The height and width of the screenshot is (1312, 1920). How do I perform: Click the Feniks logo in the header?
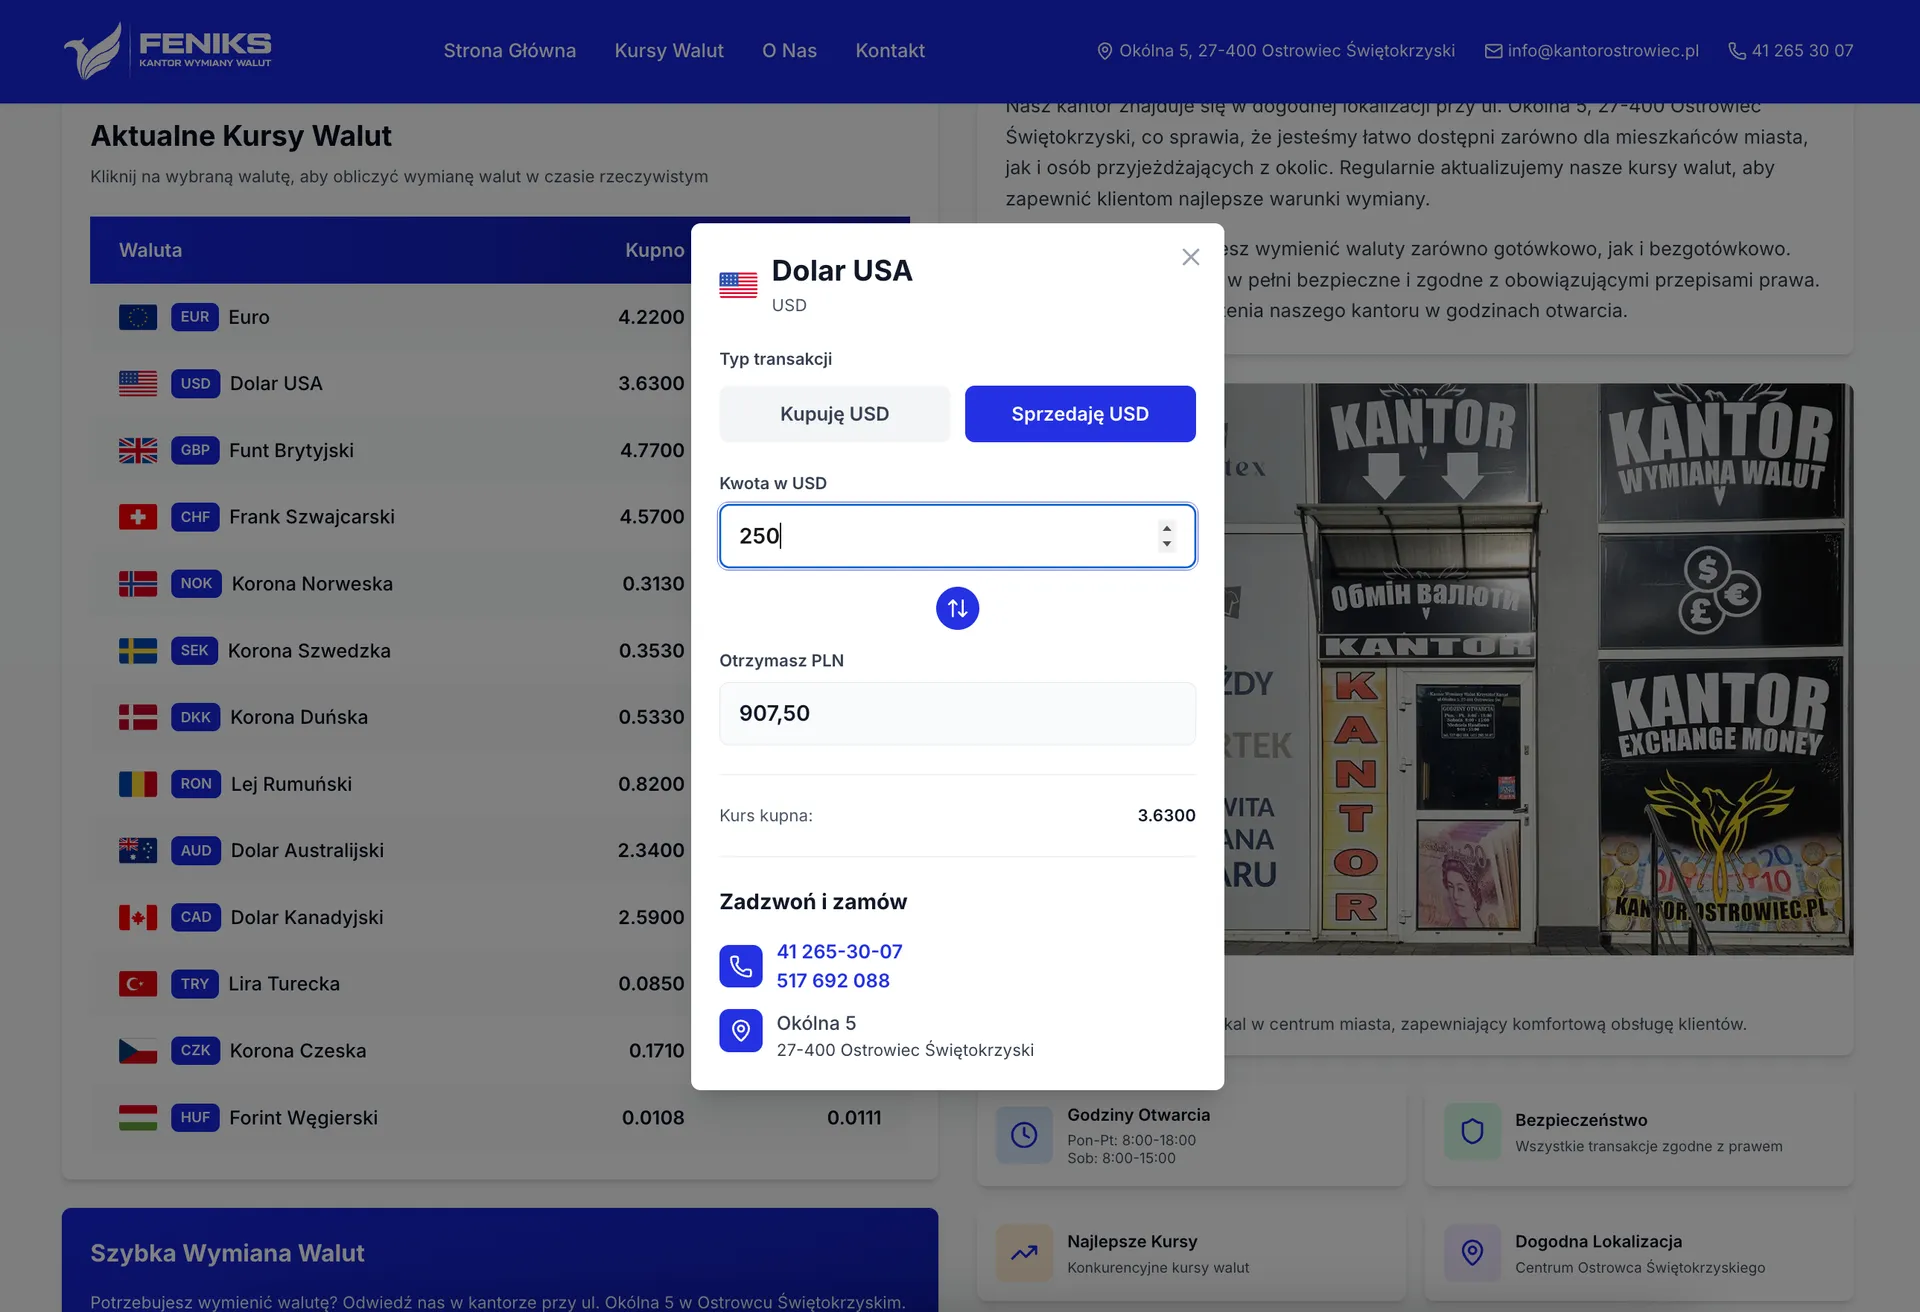click(x=168, y=50)
